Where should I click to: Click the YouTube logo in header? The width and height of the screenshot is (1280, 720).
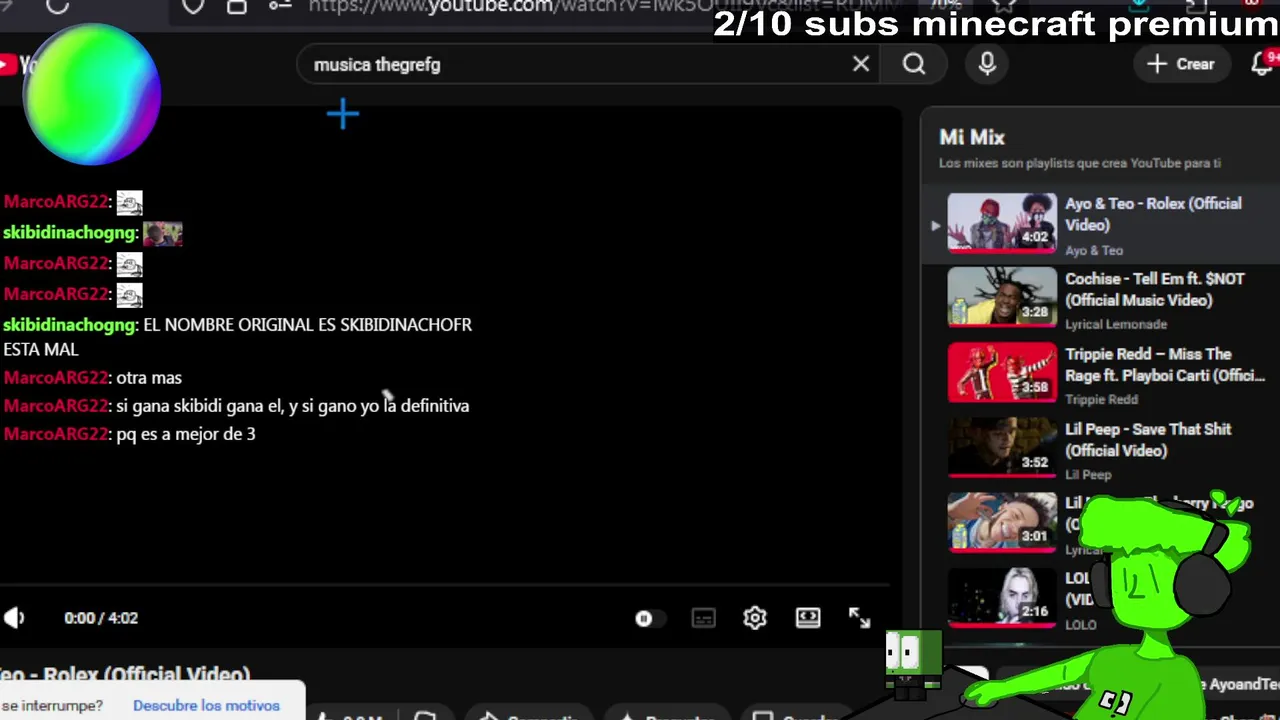(x=18, y=65)
